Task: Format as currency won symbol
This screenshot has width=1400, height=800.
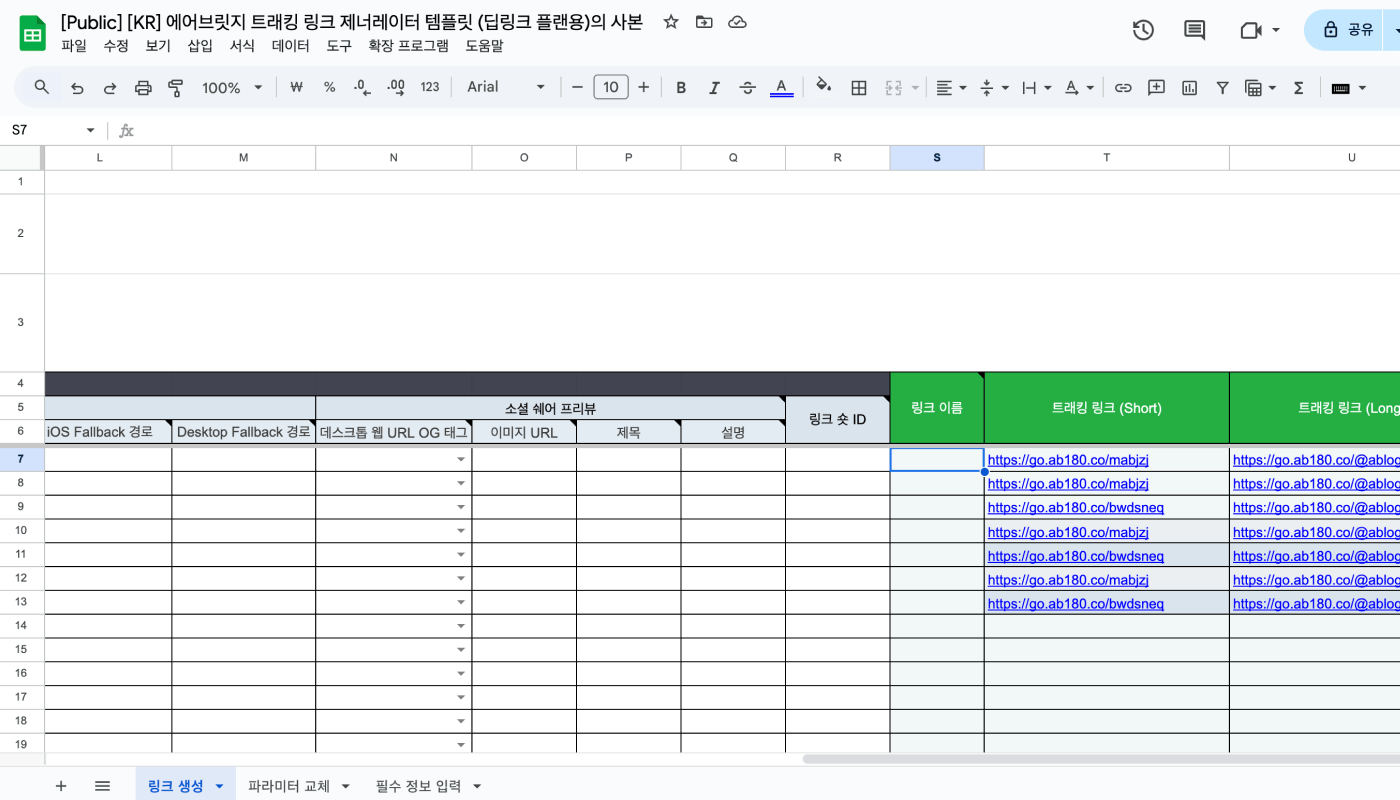Action: [x=296, y=87]
